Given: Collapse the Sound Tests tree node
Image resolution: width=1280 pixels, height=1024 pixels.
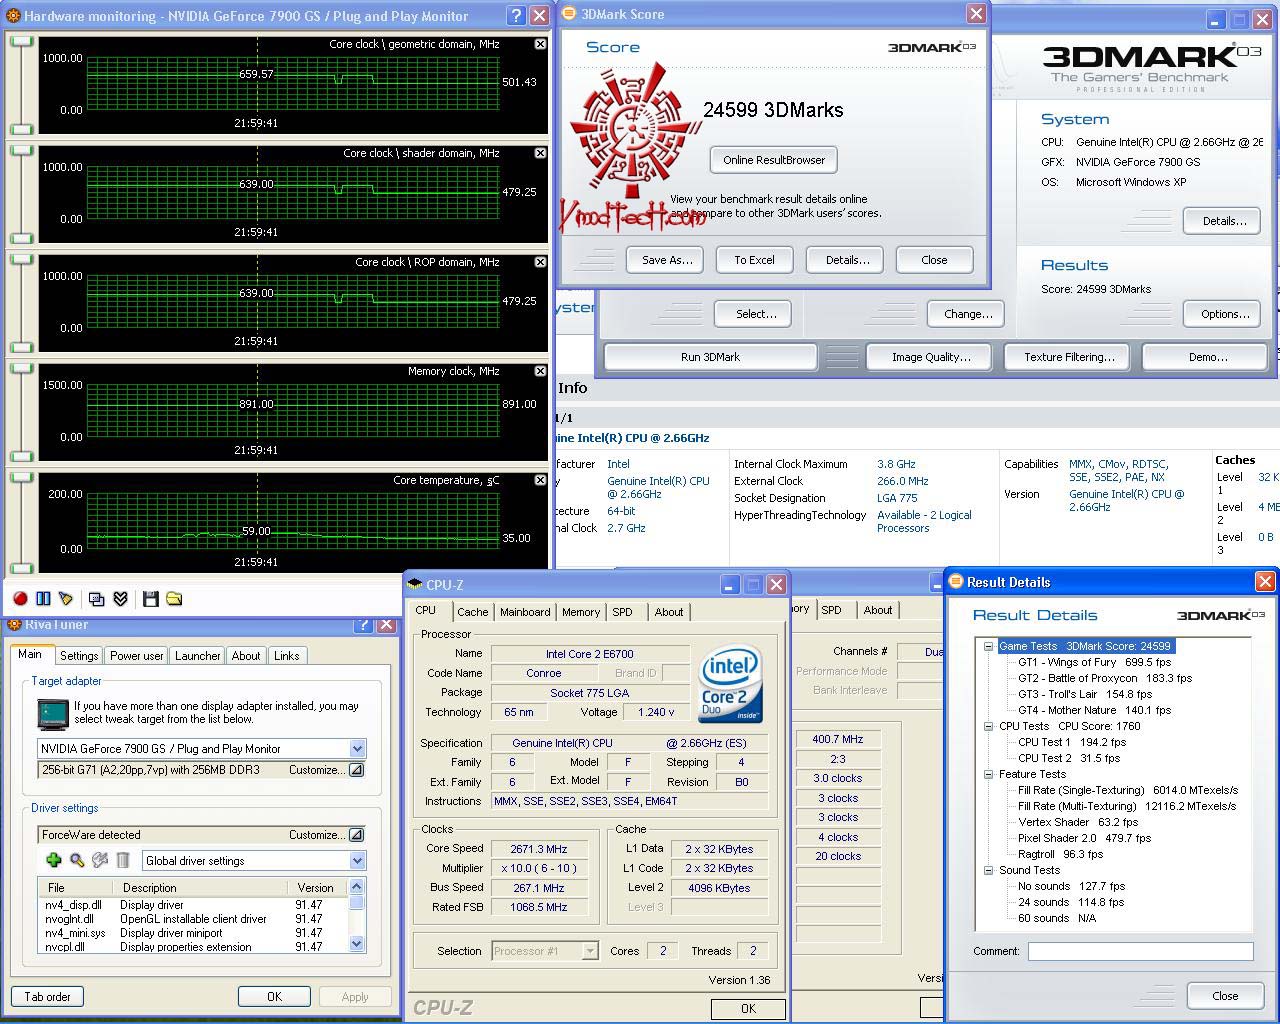Looking at the screenshot, I should 988,870.
